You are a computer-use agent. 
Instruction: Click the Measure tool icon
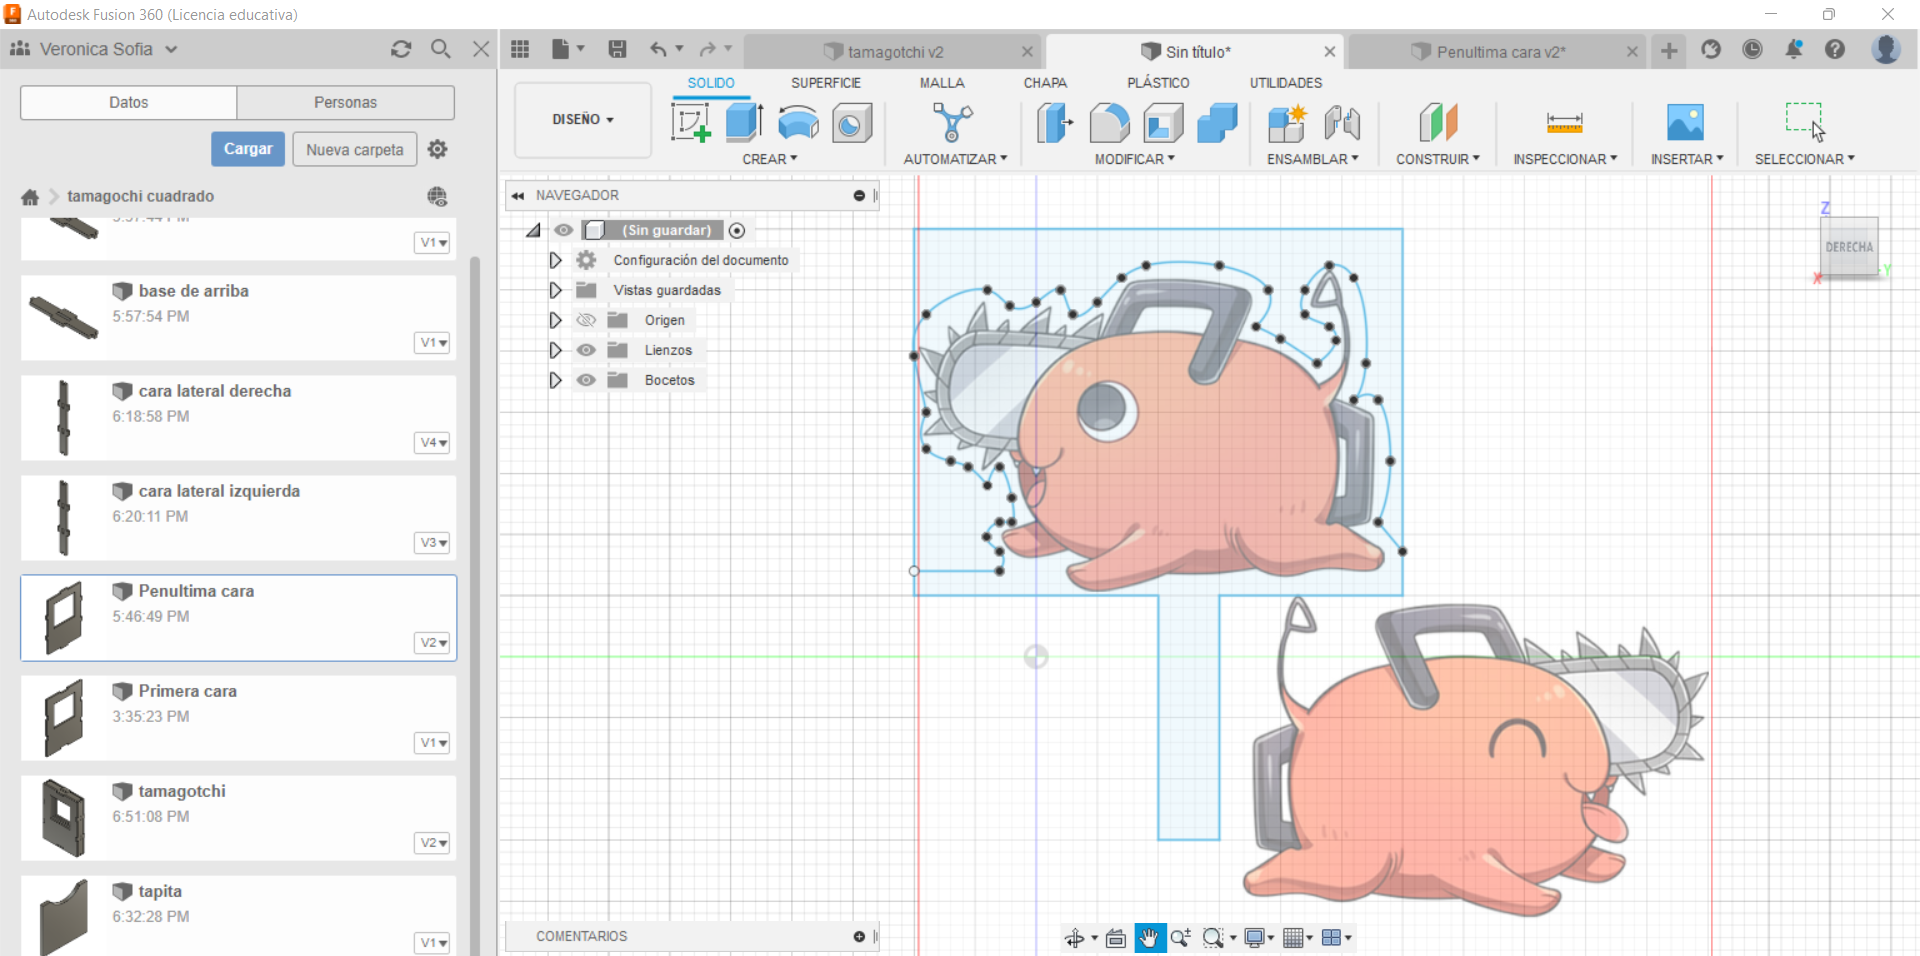click(1564, 123)
